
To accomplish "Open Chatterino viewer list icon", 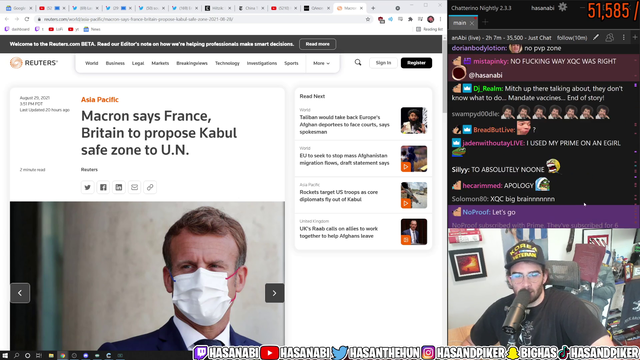I will 609,38.
